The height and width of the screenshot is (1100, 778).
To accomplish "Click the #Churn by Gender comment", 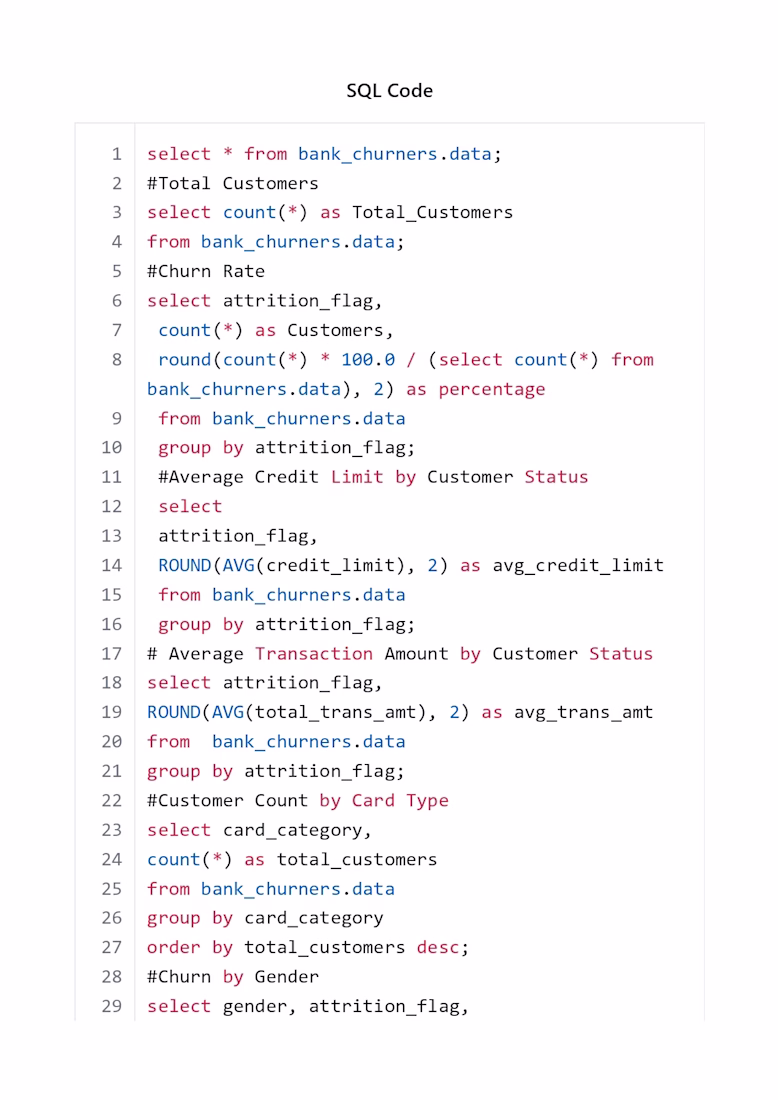I will pos(232,977).
